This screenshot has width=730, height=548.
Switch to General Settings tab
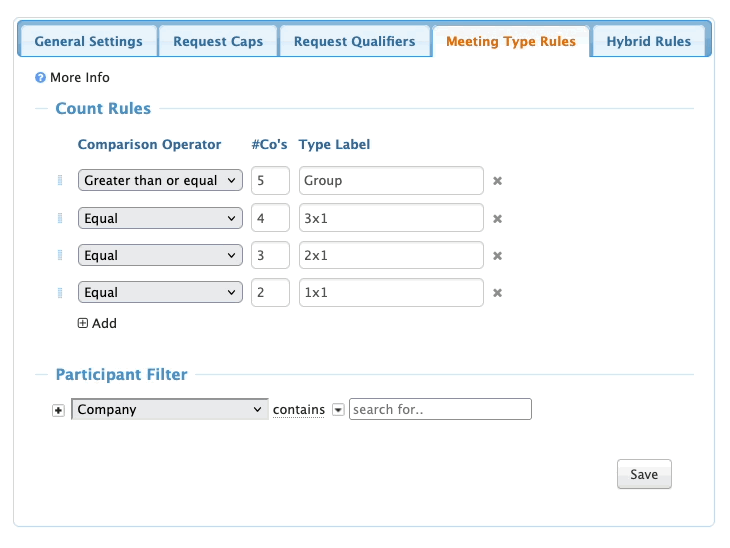point(88,42)
